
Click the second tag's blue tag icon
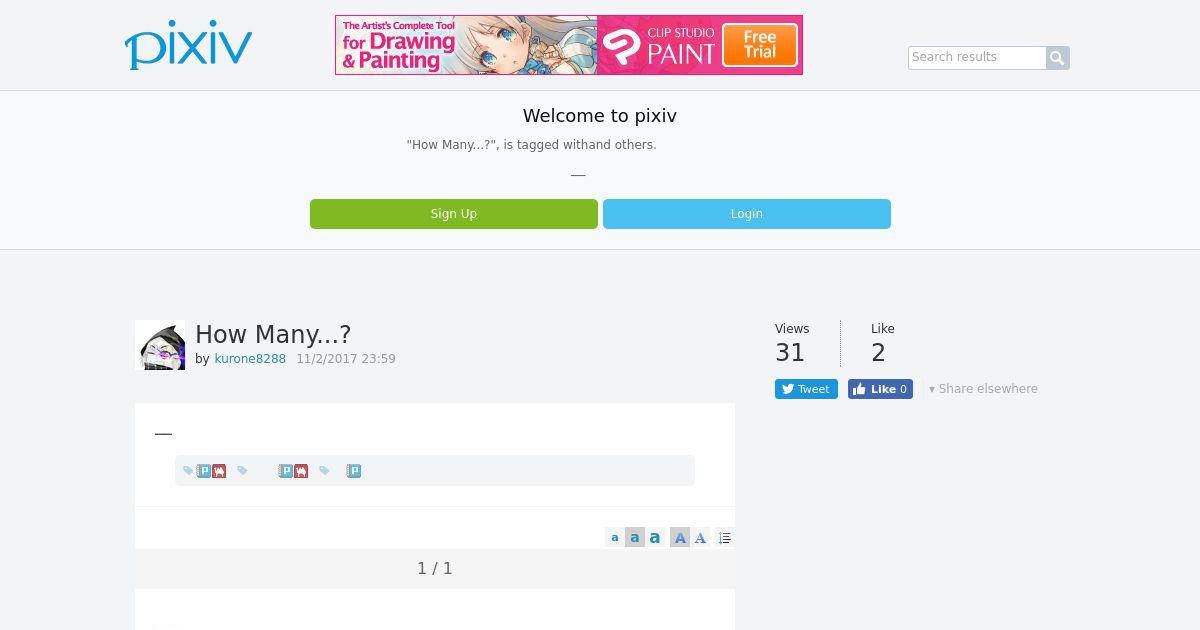pyautogui.click(x=242, y=471)
